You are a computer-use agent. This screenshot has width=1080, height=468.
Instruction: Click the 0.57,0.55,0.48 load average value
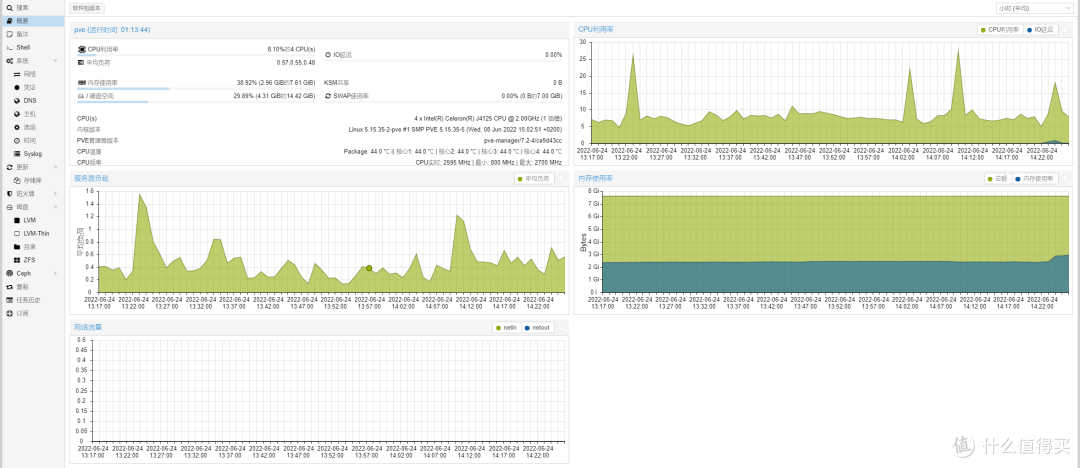[x=296, y=63]
